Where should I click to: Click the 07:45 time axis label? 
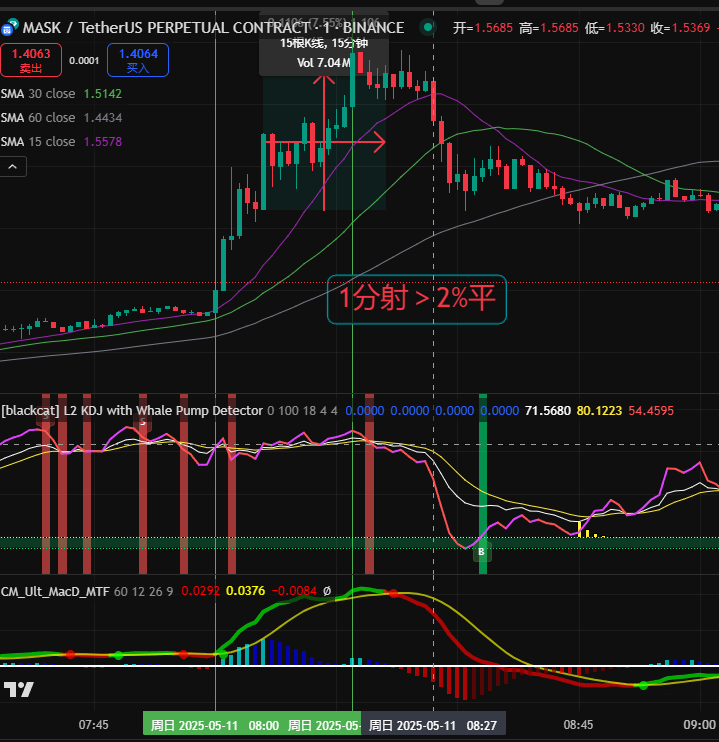pyautogui.click(x=94, y=725)
